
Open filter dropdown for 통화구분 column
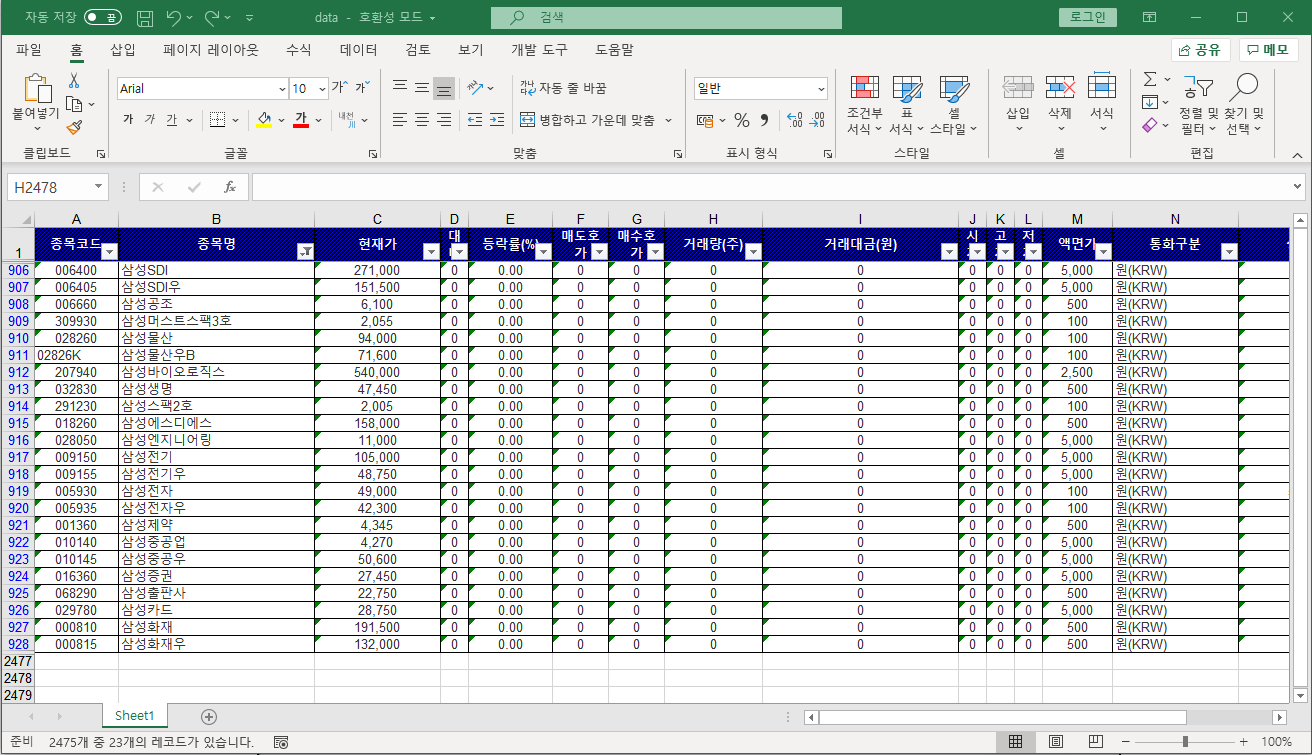pos(1229,252)
